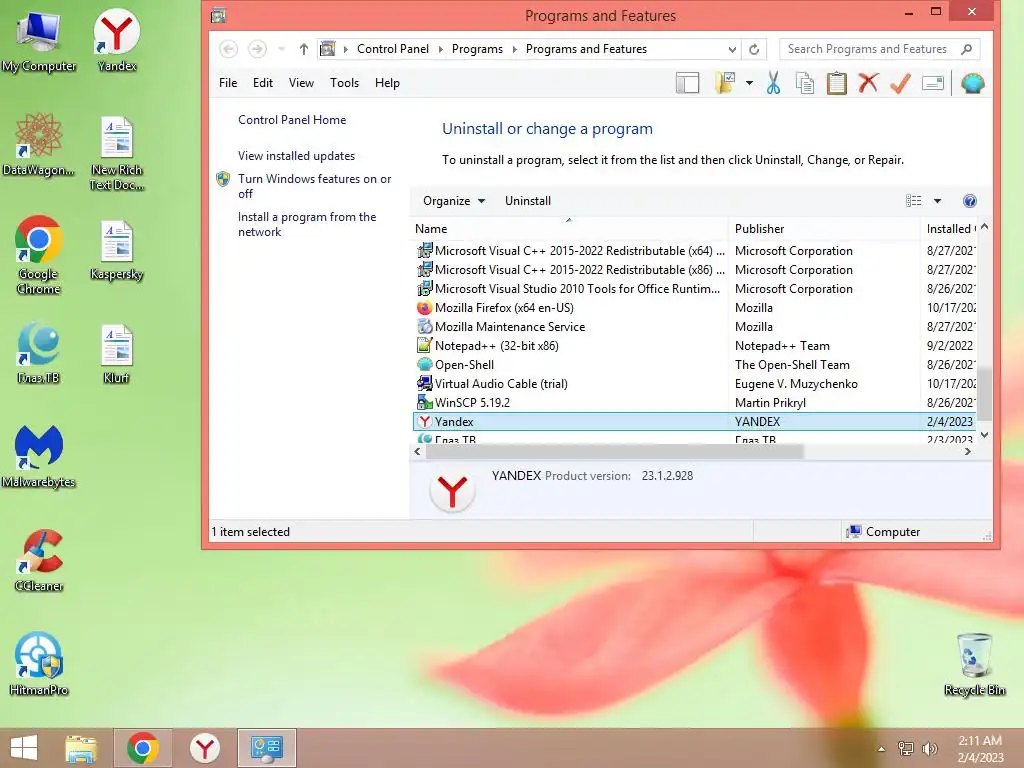The height and width of the screenshot is (768, 1024).
Task: Open the View menu
Action: [301, 83]
